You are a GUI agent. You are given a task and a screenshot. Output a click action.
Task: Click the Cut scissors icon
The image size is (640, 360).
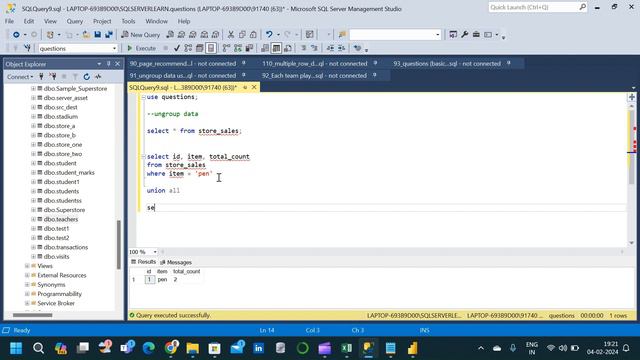click(231, 35)
